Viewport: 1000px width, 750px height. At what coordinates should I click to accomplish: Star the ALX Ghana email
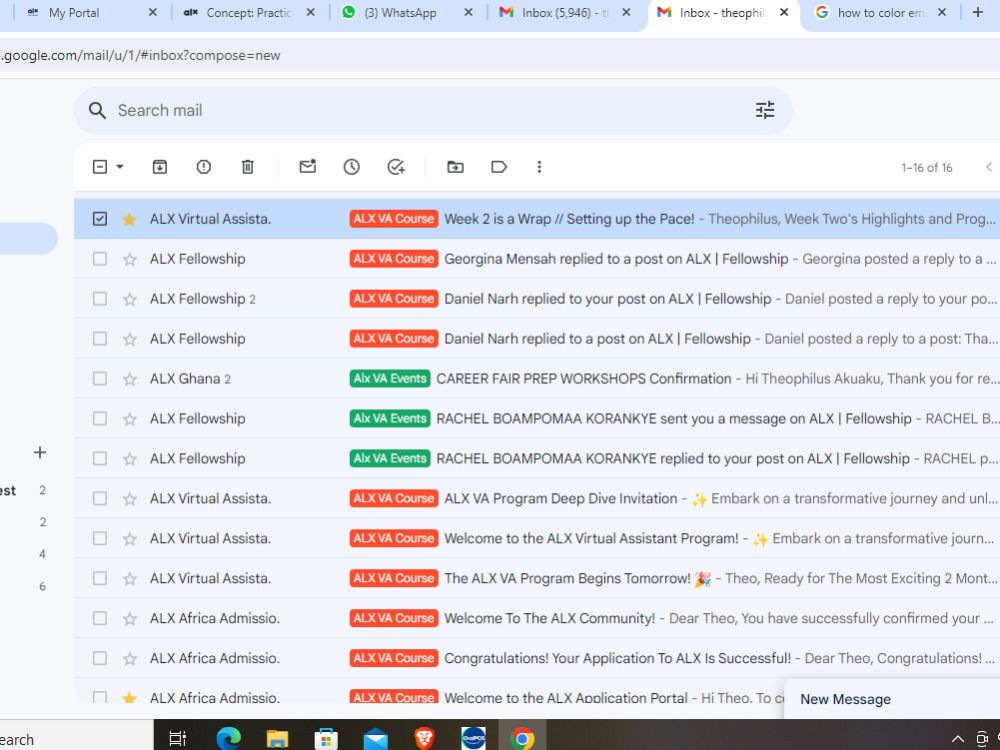click(x=129, y=379)
